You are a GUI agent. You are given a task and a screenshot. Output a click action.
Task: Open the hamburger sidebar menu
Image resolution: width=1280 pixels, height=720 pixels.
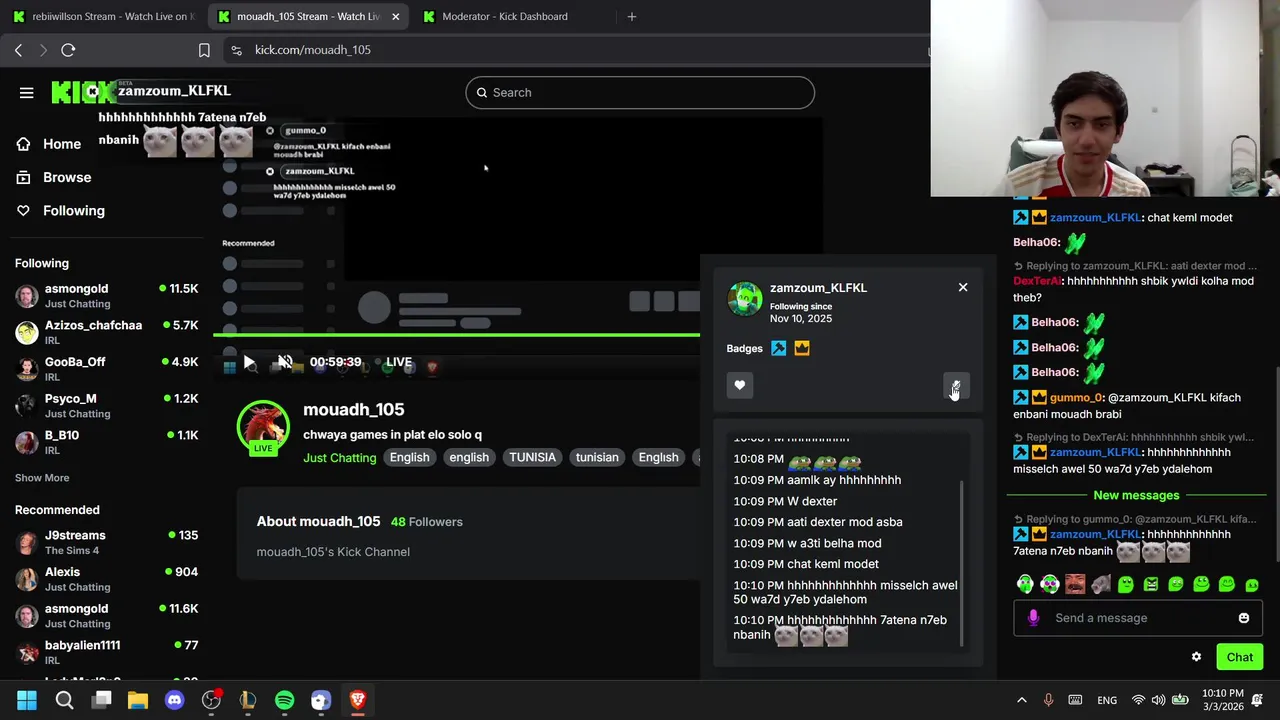coord(27,93)
